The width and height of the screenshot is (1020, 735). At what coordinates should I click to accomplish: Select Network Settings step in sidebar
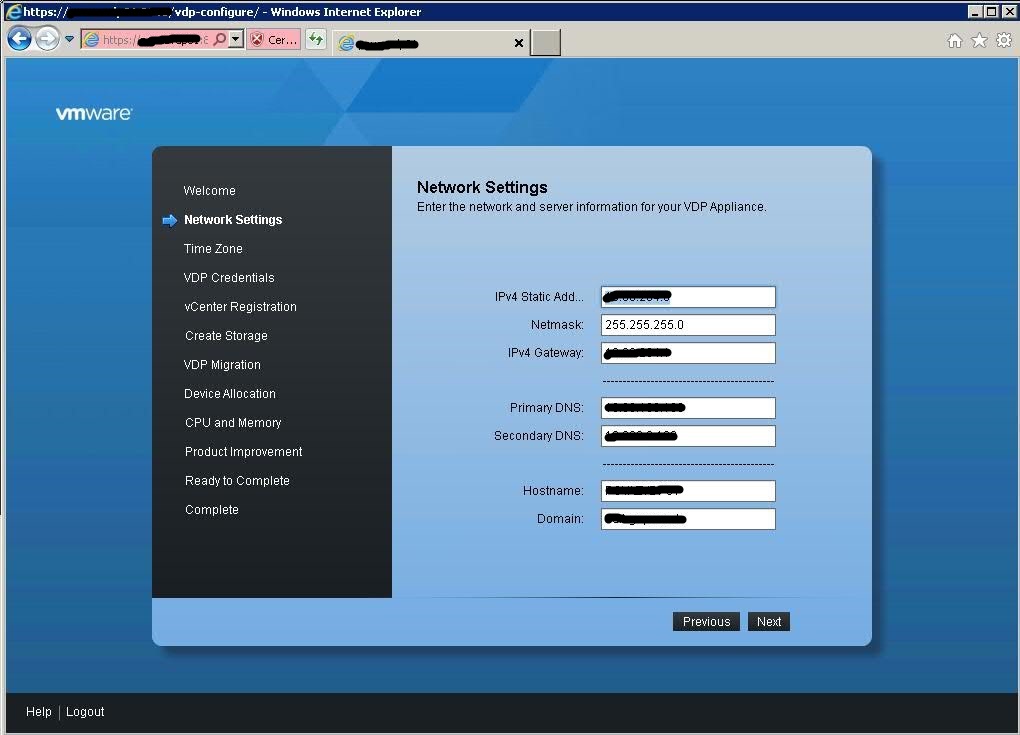click(x=233, y=220)
